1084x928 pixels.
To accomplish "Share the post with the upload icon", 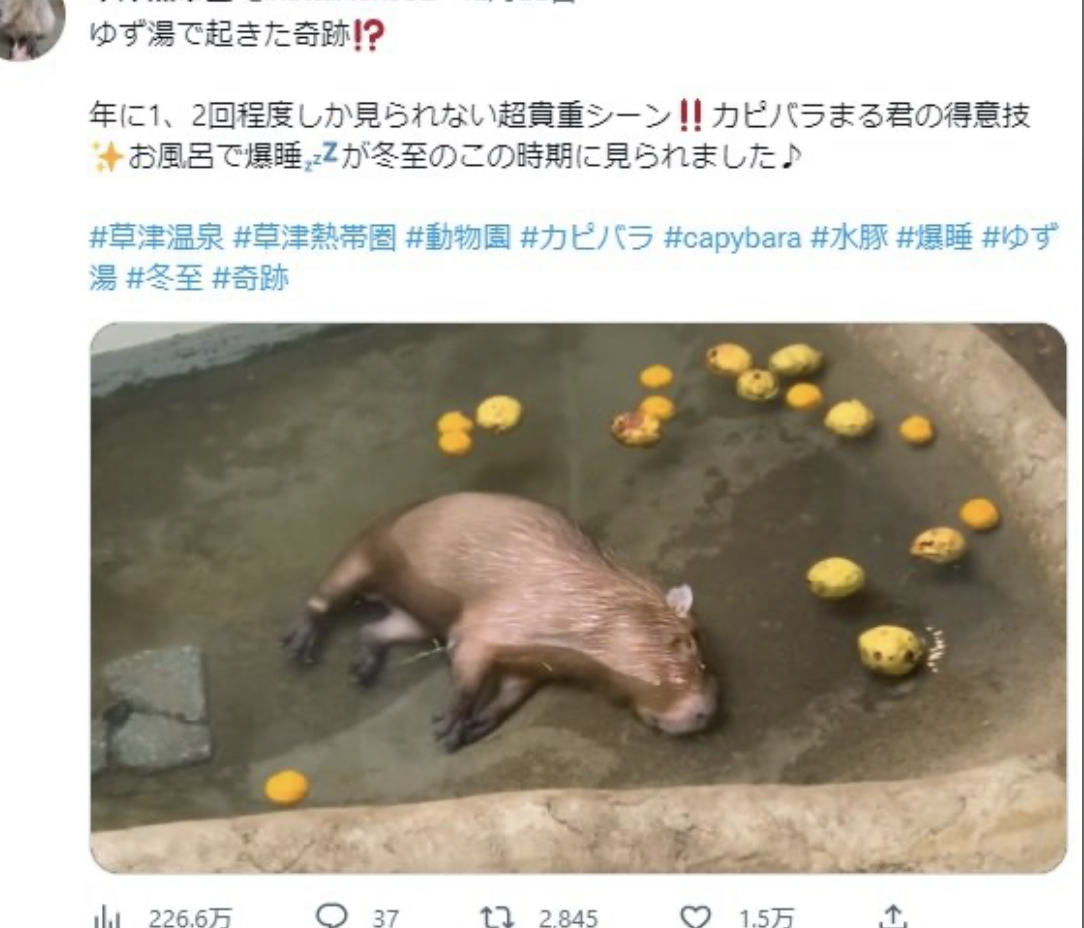I will [893, 916].
